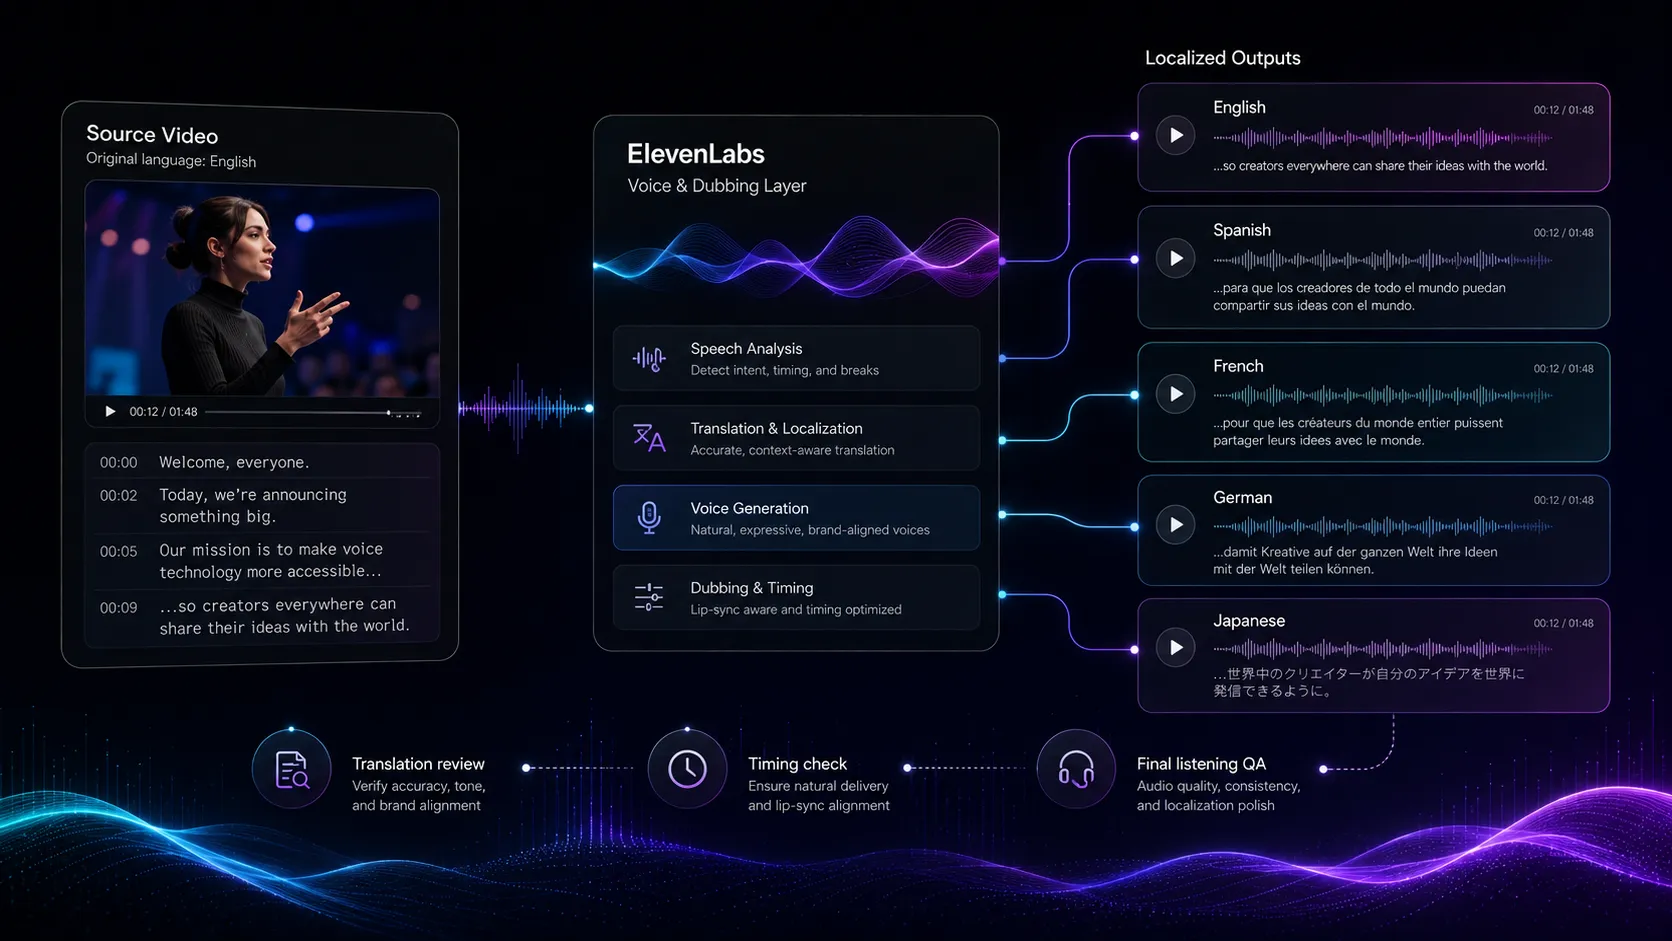
Task: Open the Timing check clock icon
Action: 687,769
